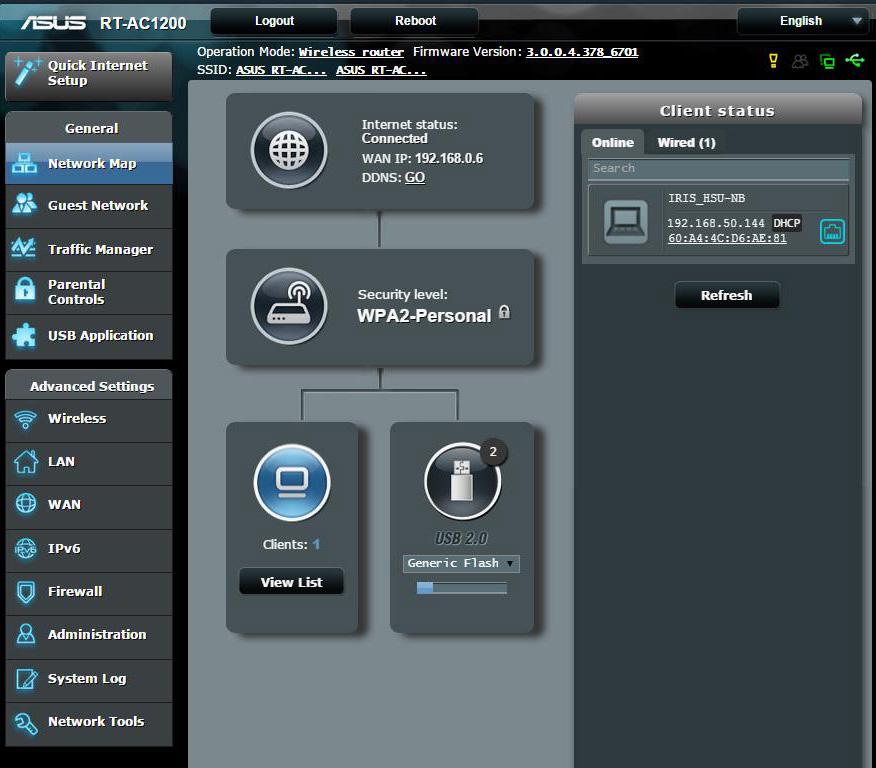
Task: Click the Logout button
Action: coord(274,21)
